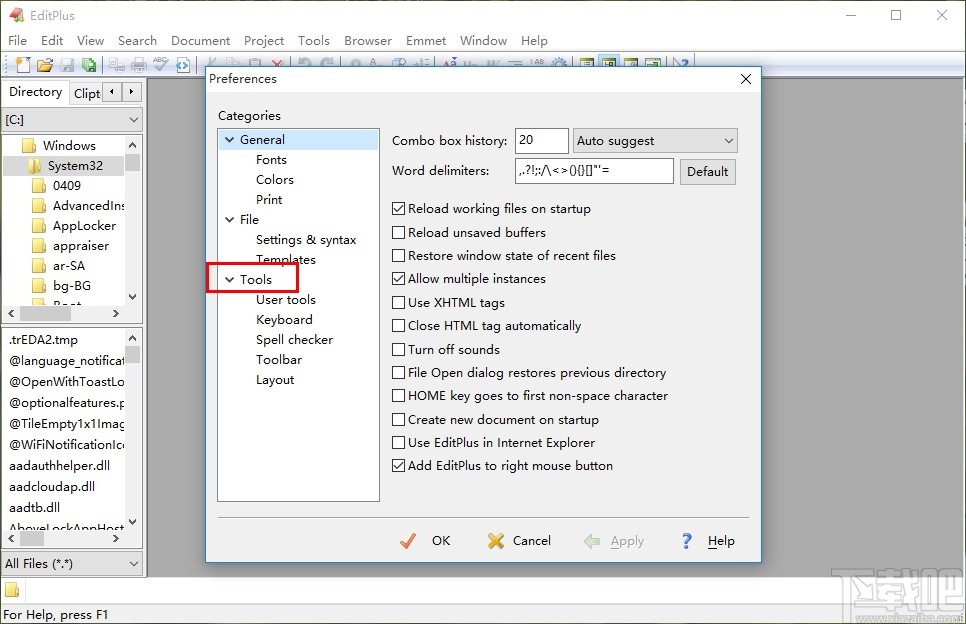
Task: Open the Project menu
Action: [264, 41]
